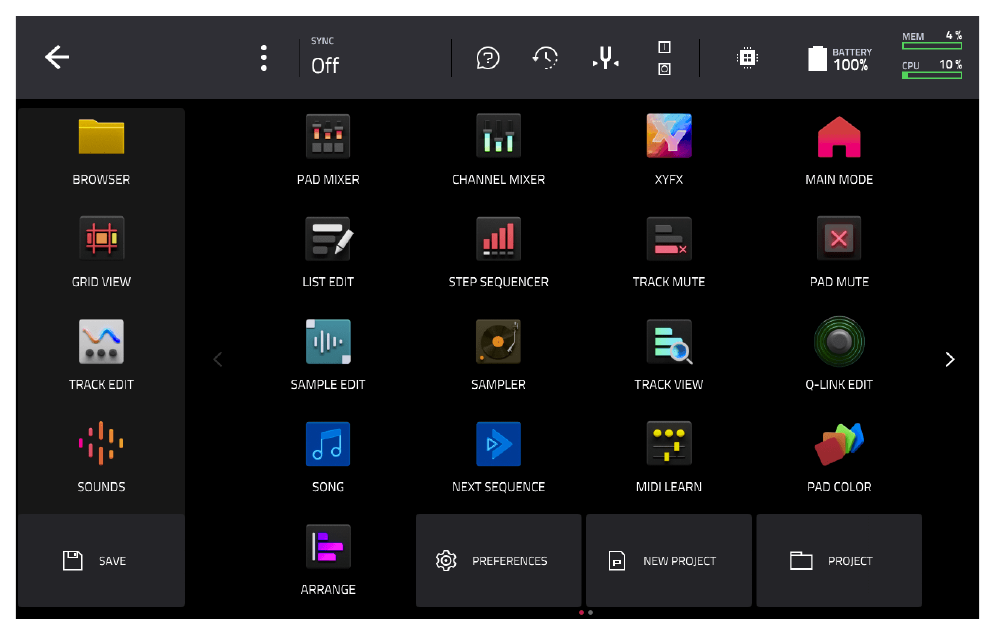The image size is (996, 636).
Task: Open Preferences
Action: (x=498, y=560)
